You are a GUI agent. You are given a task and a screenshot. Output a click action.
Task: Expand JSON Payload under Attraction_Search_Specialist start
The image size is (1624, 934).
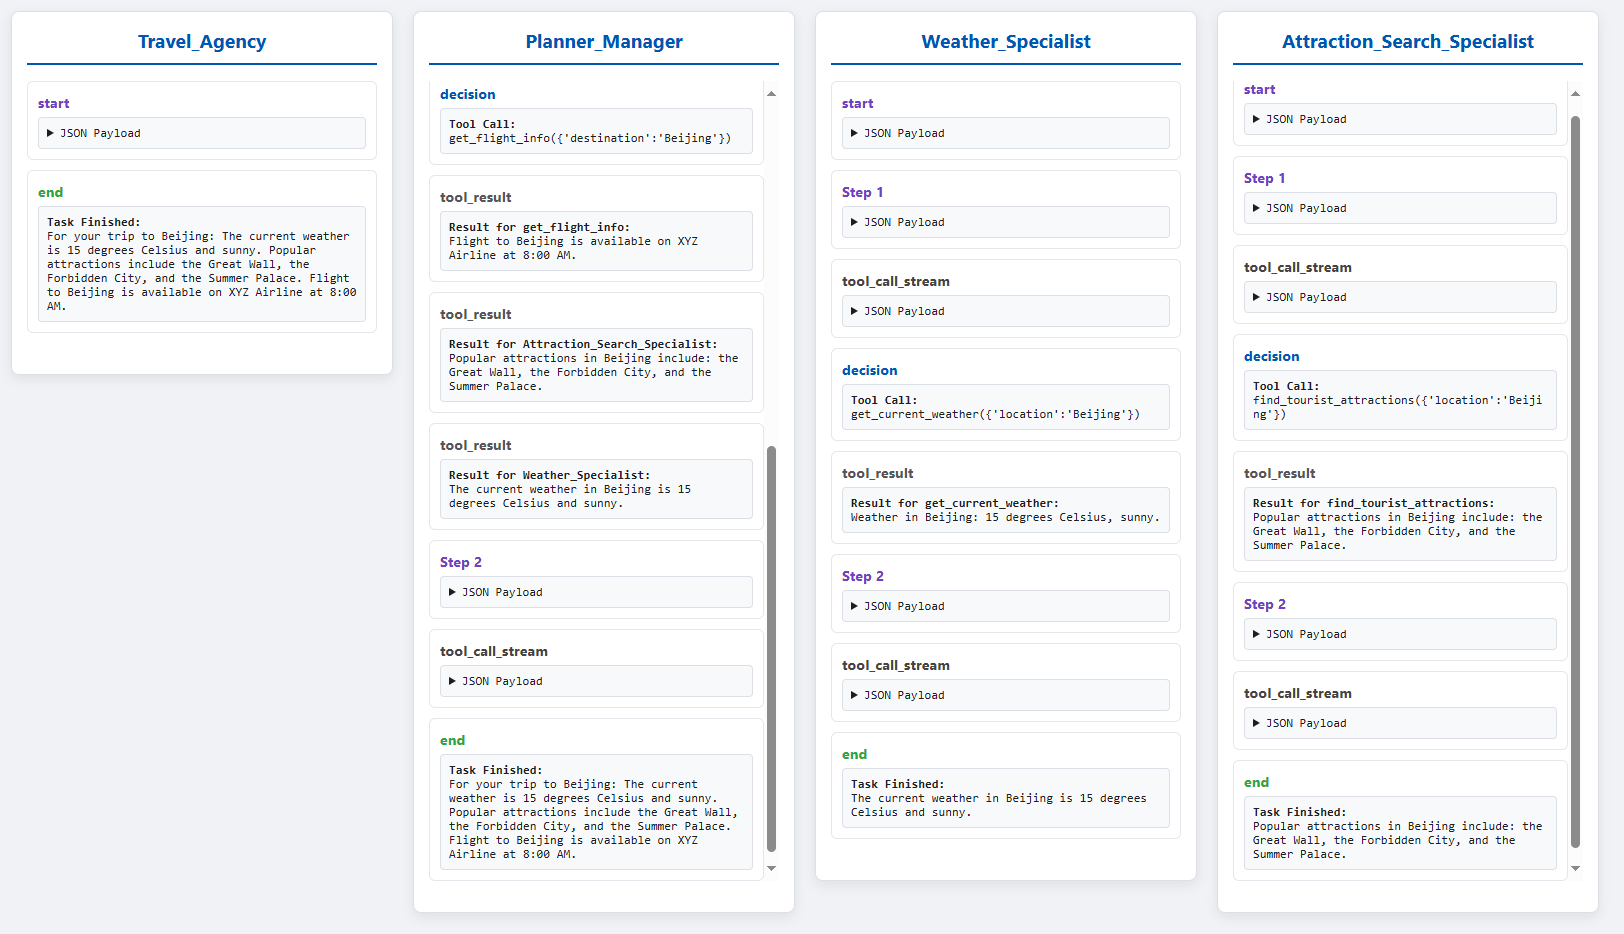(1400, 119)
